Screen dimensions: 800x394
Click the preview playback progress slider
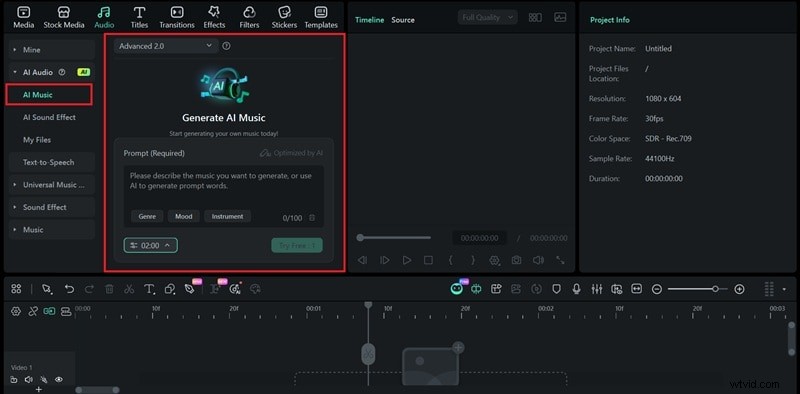394,238
